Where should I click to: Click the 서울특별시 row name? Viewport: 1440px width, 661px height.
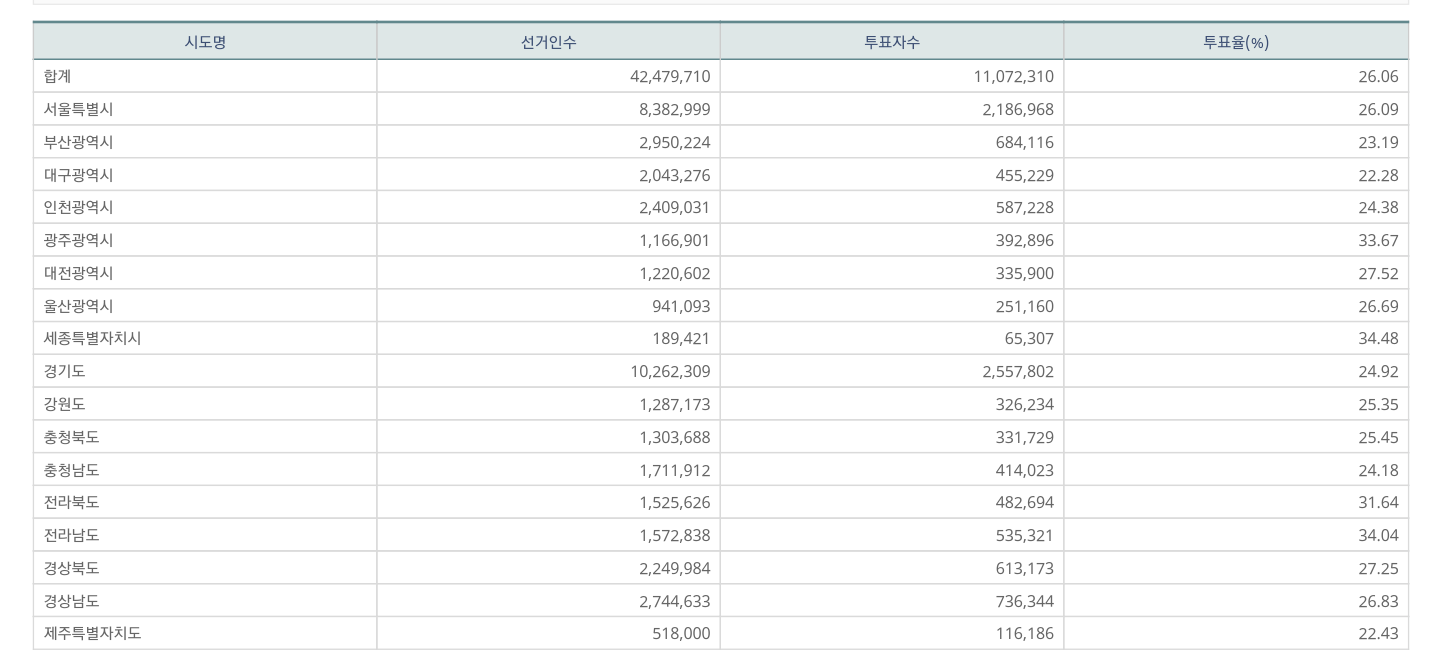pos(78,109)
